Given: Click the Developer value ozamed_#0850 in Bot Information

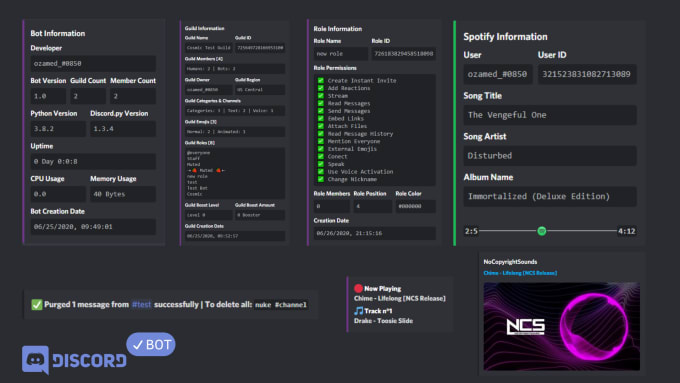Looking at the screenshot, I should 93,63.
